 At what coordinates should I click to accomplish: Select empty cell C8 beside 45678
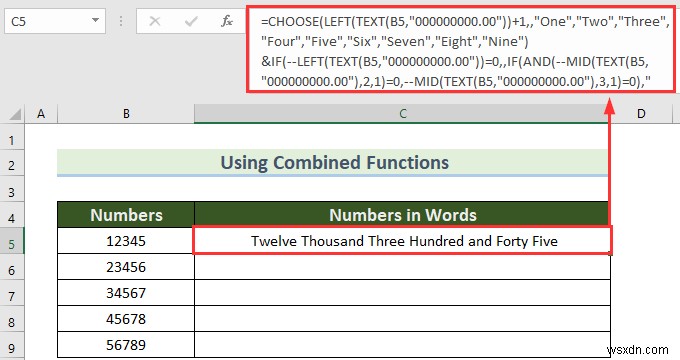(x=402, y=319)
